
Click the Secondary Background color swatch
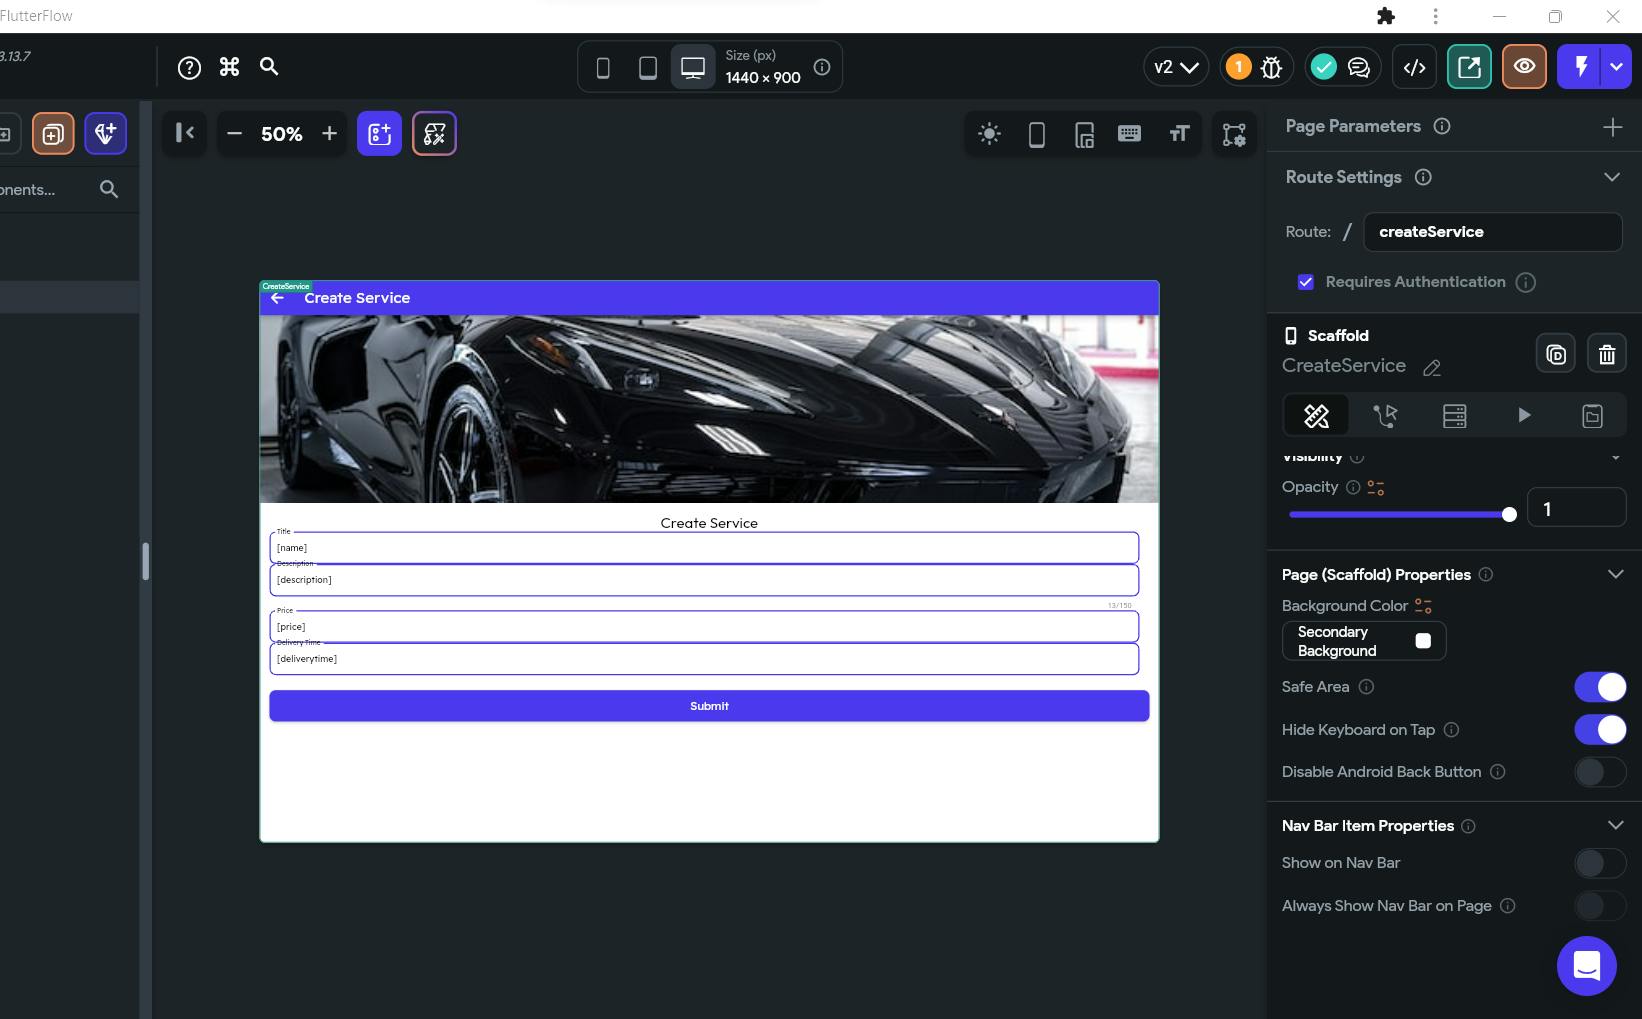[1423, 641]
